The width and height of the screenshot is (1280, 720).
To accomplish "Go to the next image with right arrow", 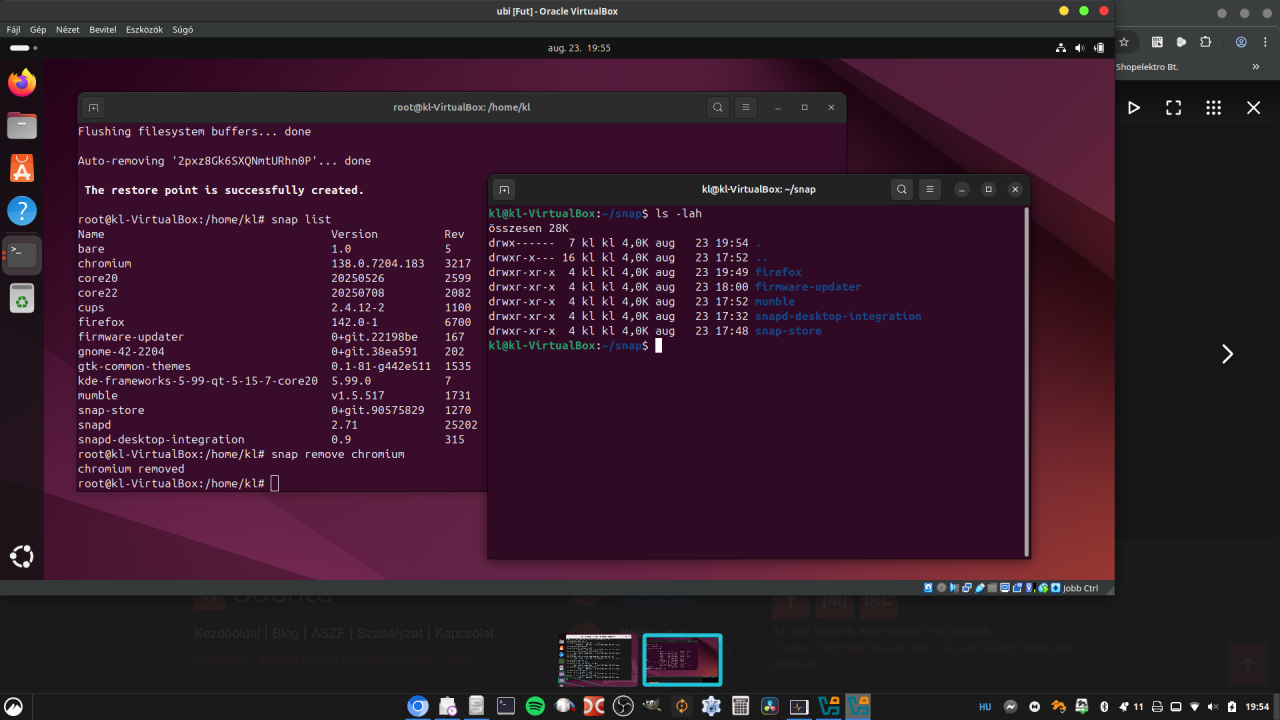I will [1227, 354].
